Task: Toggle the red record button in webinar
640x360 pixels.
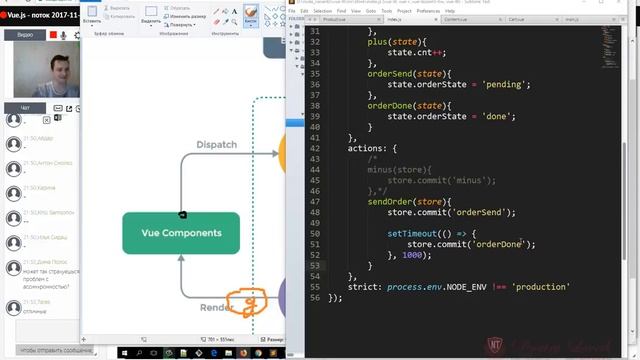Action: pos(53,35)
